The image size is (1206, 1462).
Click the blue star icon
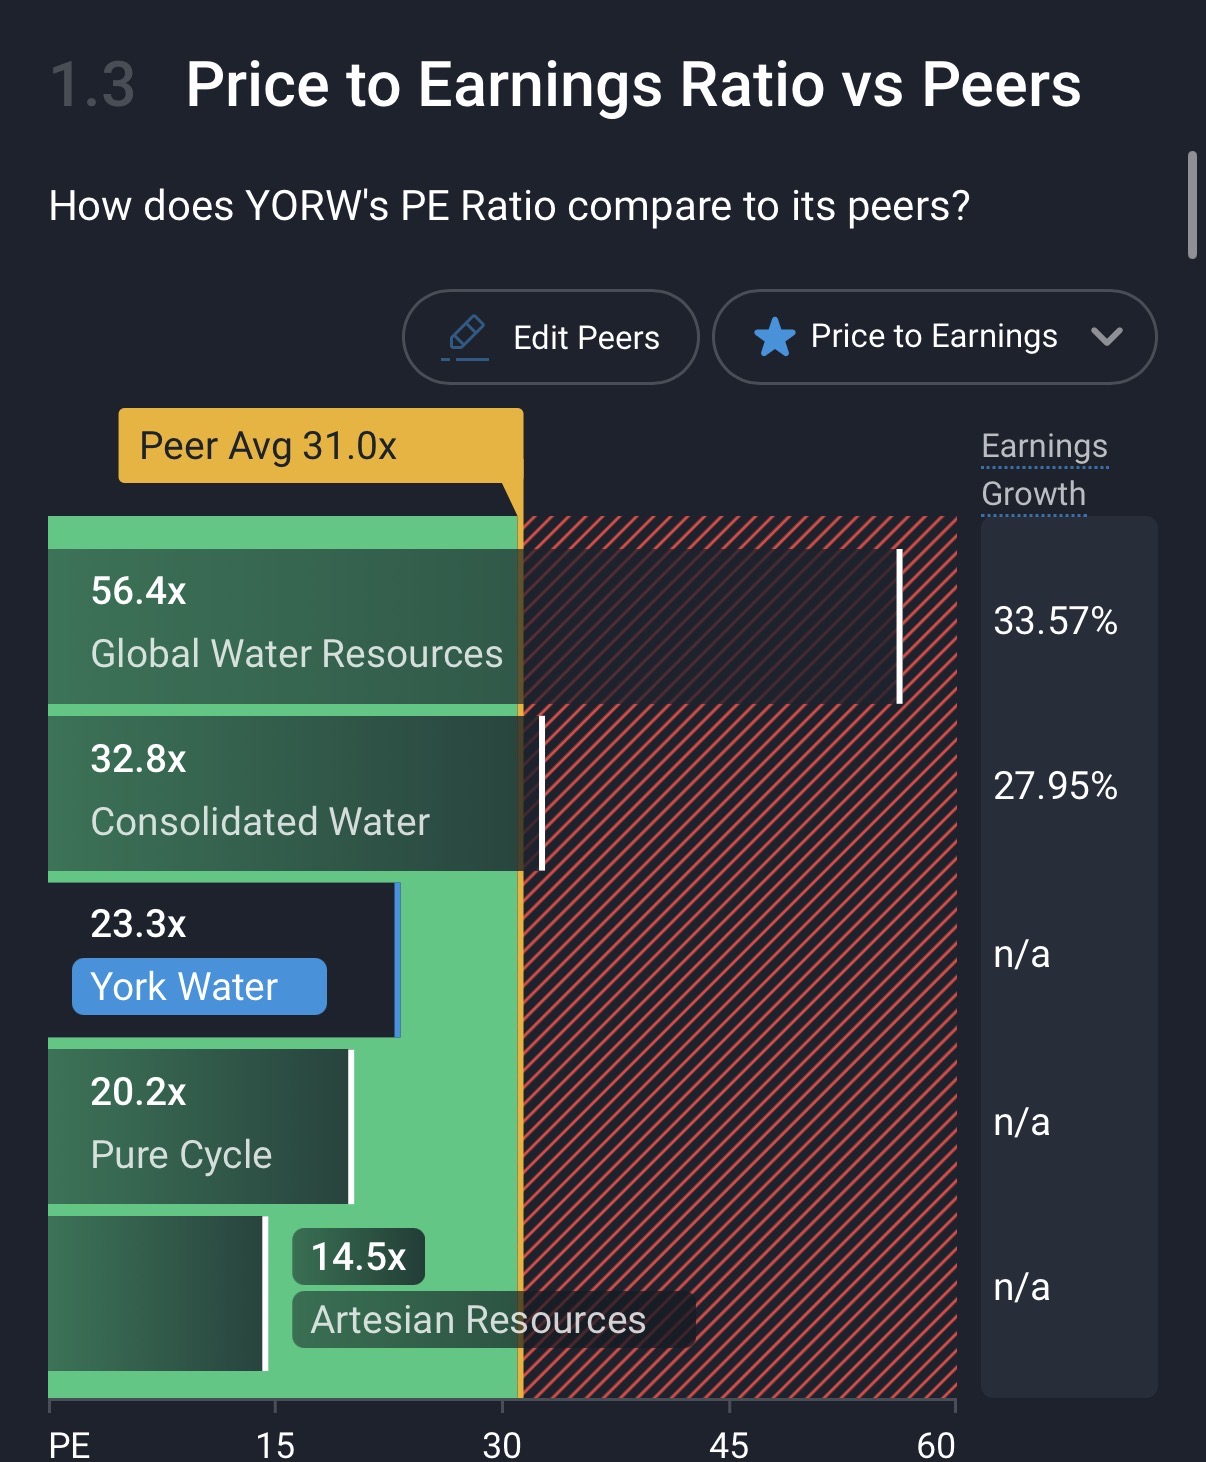(x=774, y=337)
